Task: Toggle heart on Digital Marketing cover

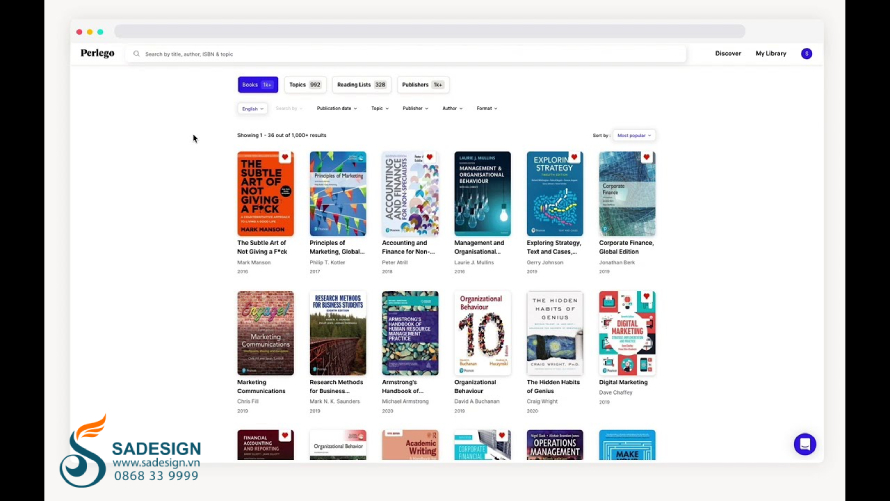Action: 646,297
